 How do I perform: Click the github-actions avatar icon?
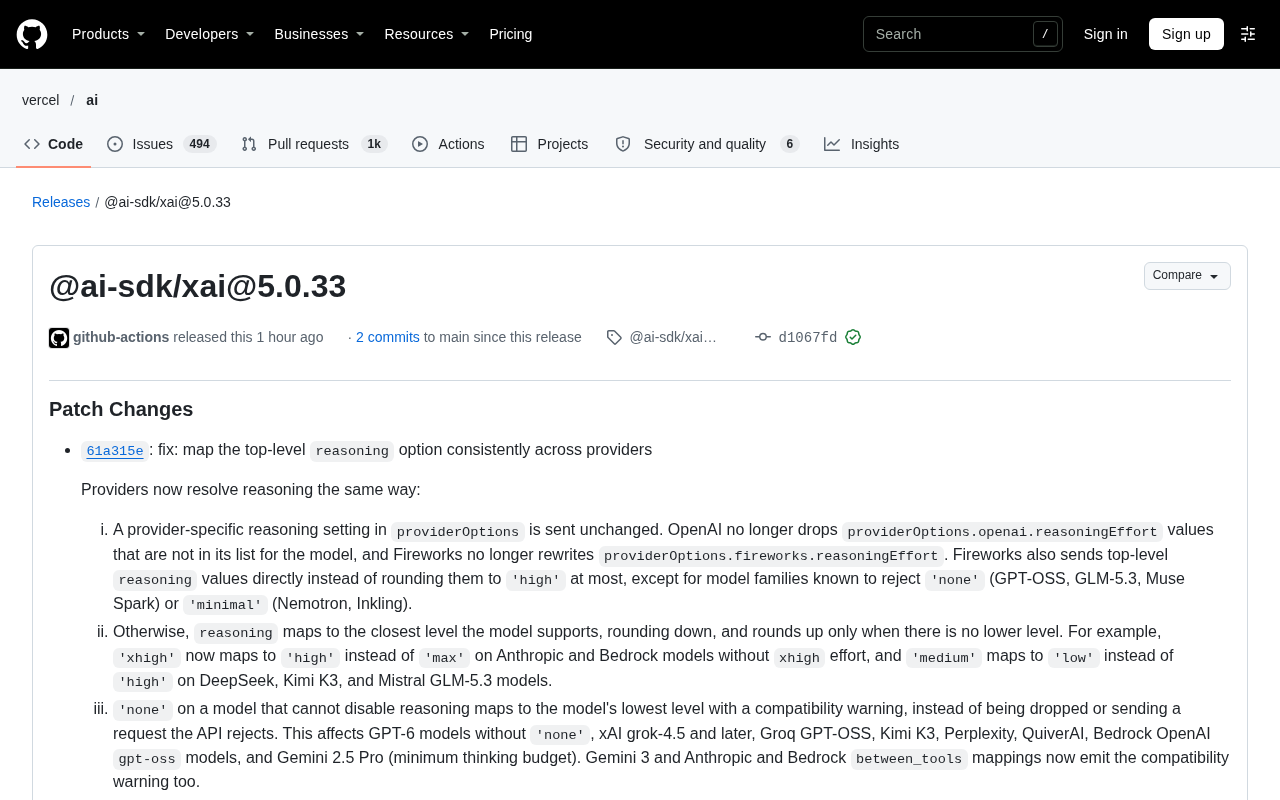[x=59, y=338]
